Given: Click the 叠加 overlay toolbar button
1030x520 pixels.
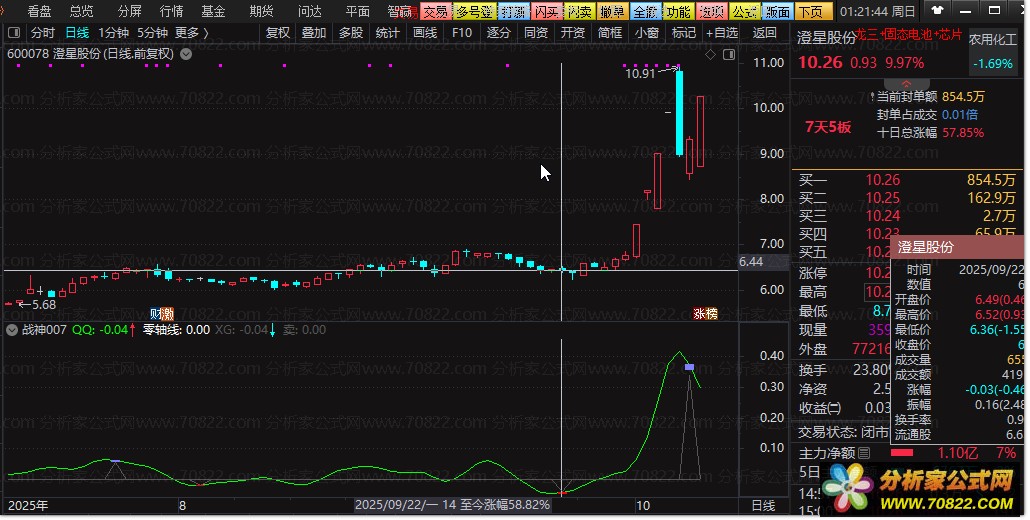Looking at the screenshot, I should pyautogui.click(x=314, y=33).
